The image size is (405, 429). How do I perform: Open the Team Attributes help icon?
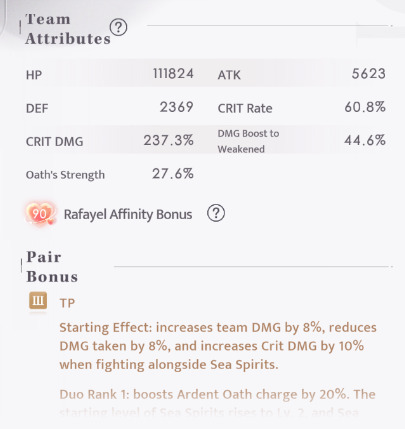pyautogui.click(x=118, y=27)
